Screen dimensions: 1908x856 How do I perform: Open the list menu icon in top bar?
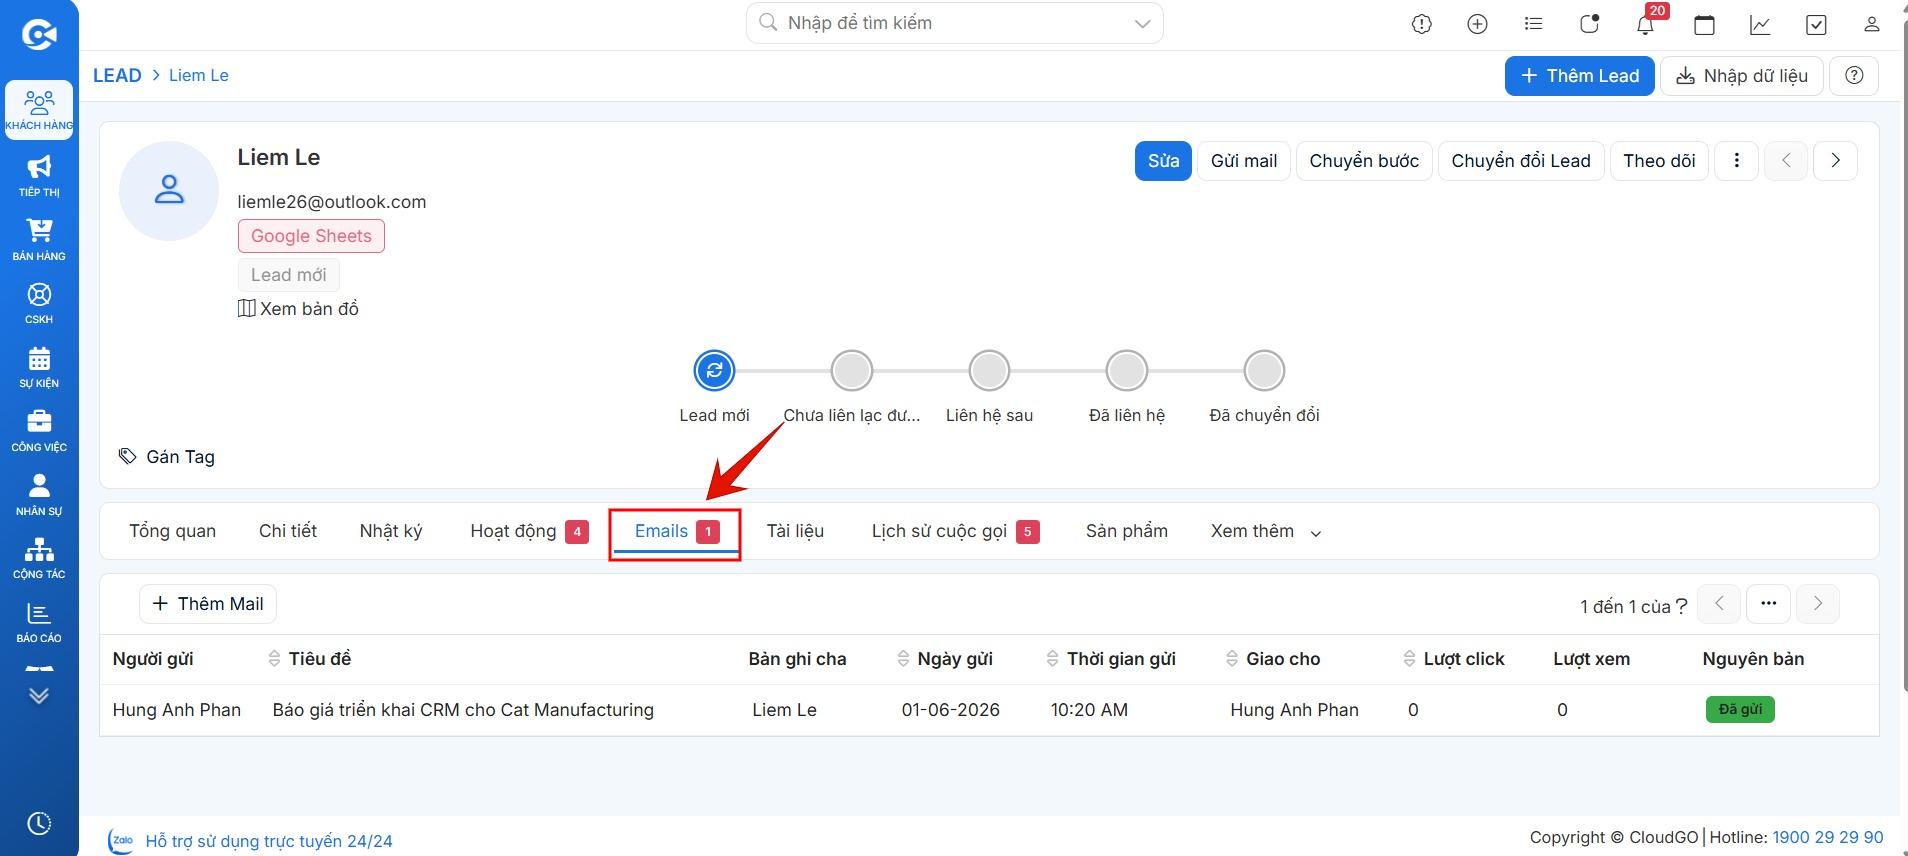pos(1533,24)
